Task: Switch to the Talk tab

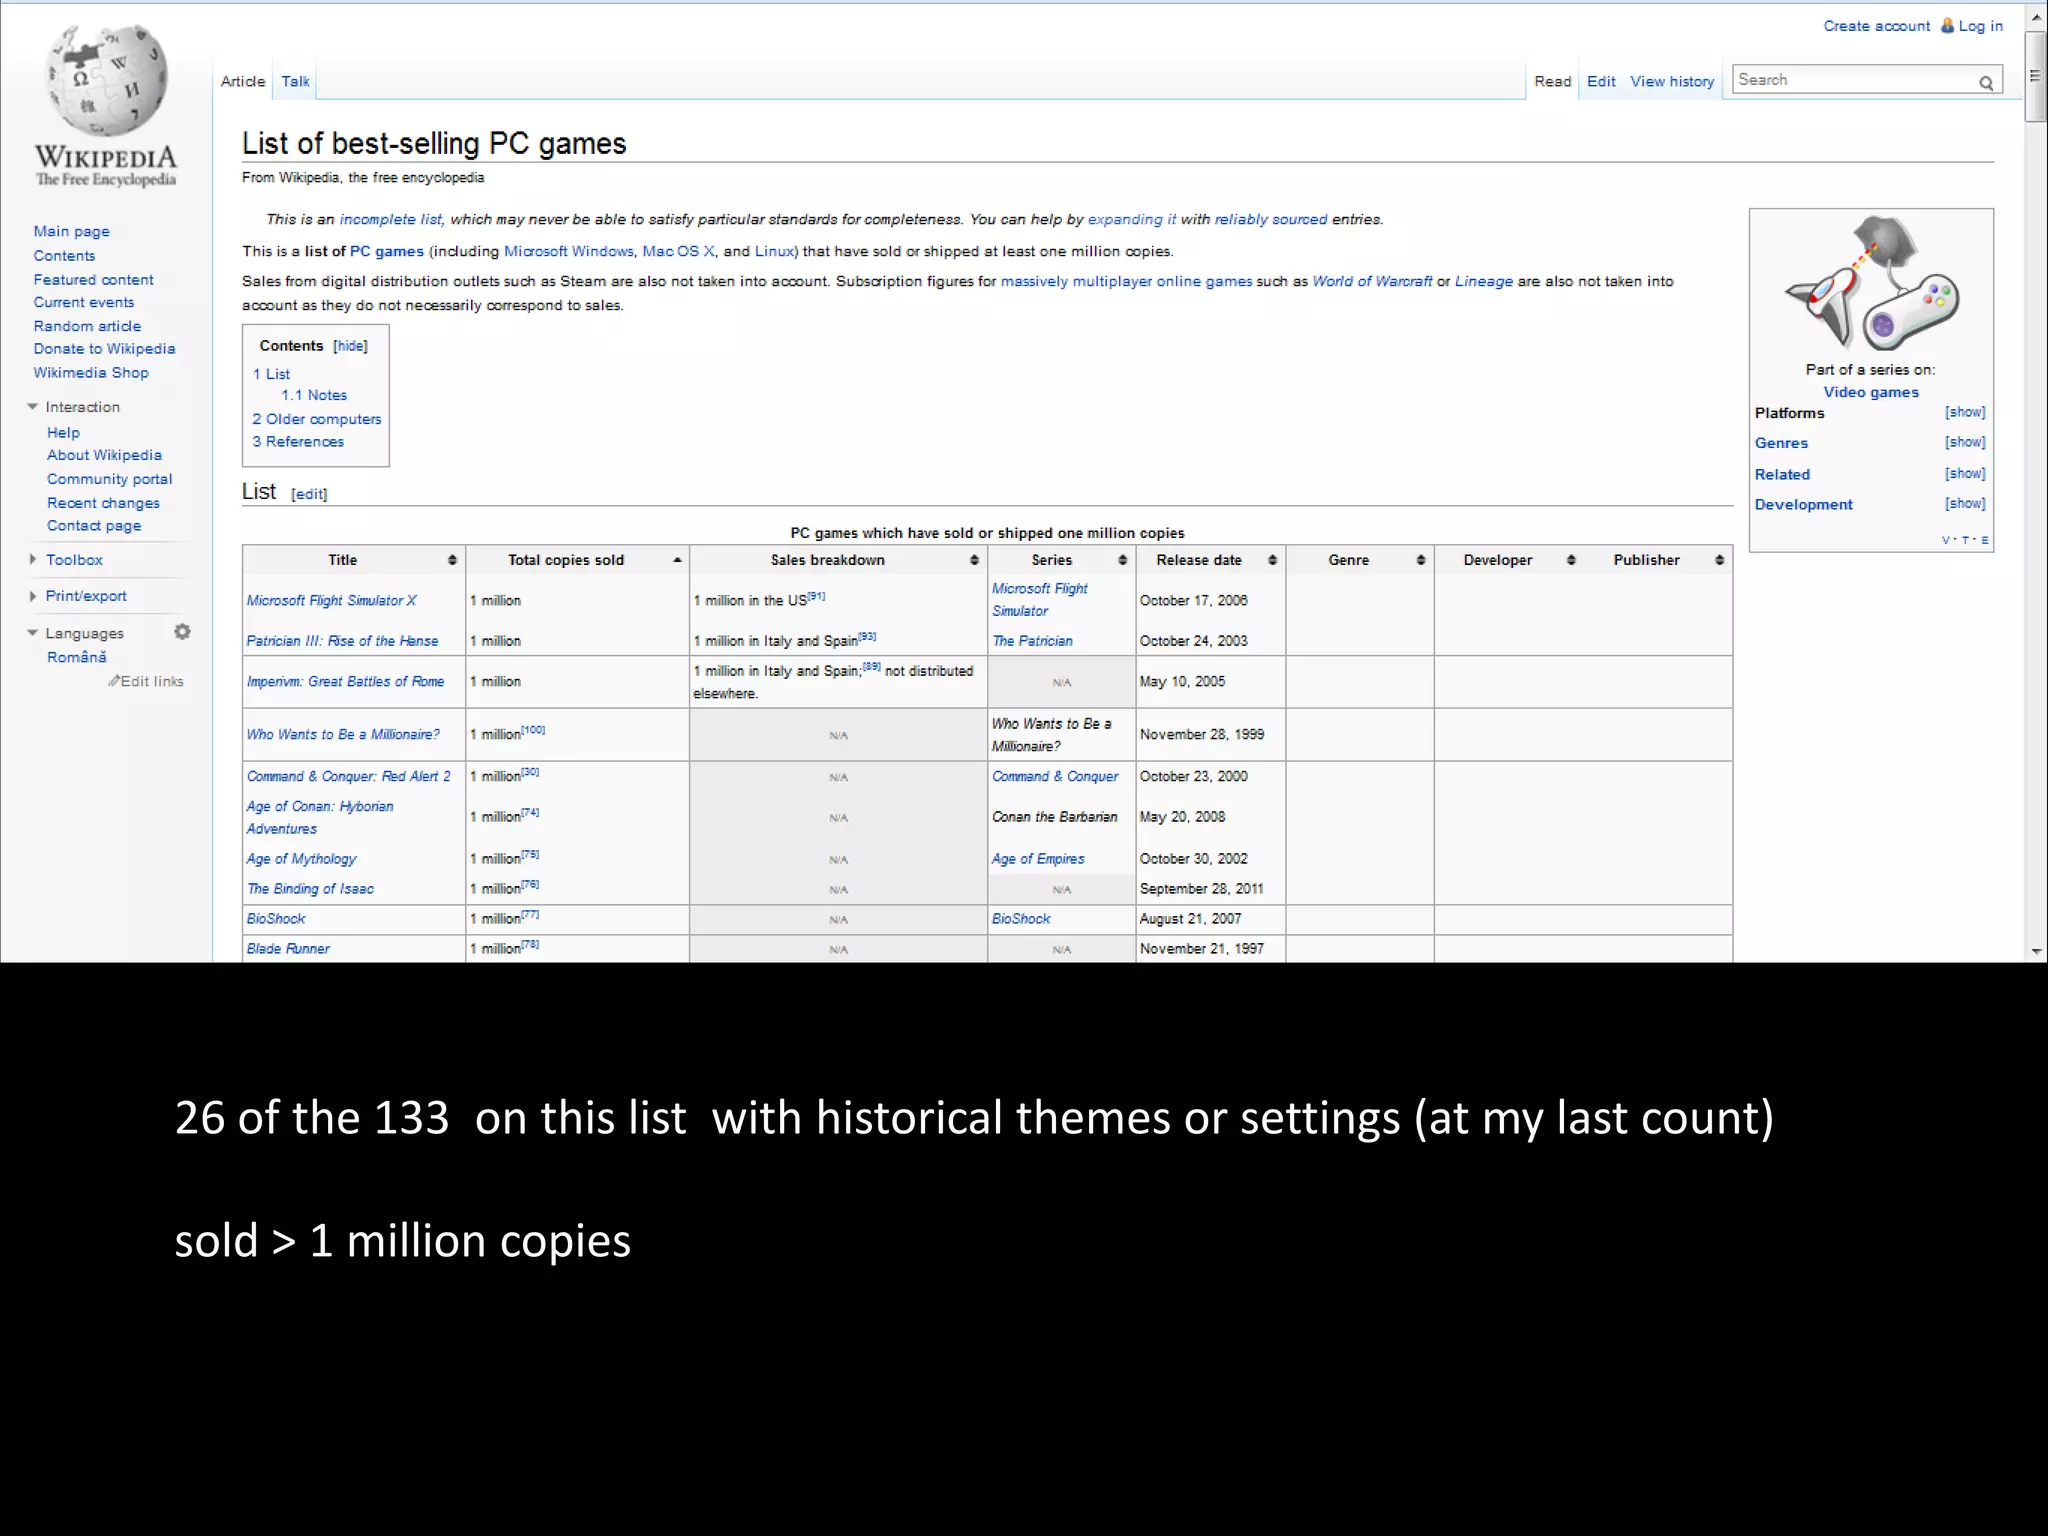Action: pyautogui.click(x=295, y=81)
